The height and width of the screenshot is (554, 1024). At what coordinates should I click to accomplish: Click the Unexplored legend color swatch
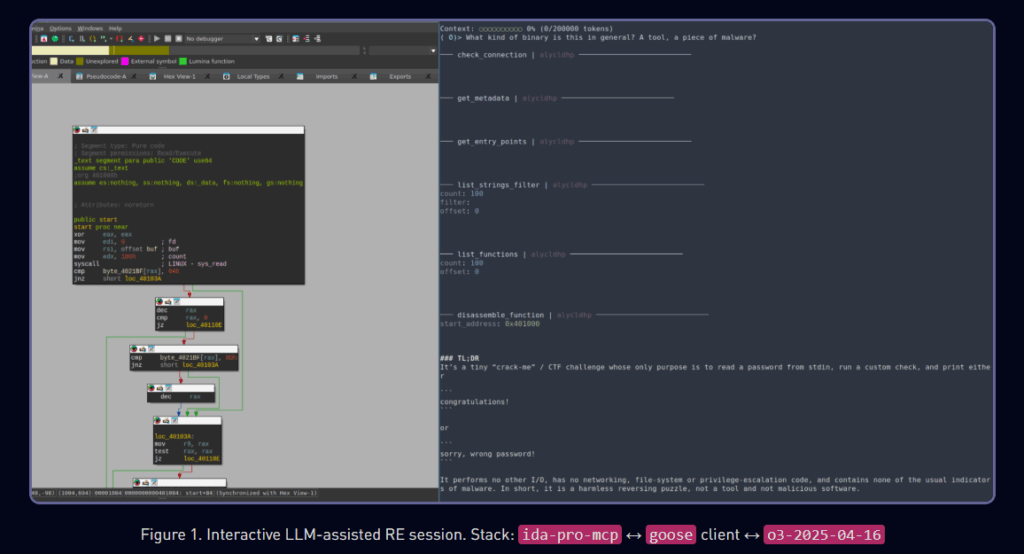80,61
